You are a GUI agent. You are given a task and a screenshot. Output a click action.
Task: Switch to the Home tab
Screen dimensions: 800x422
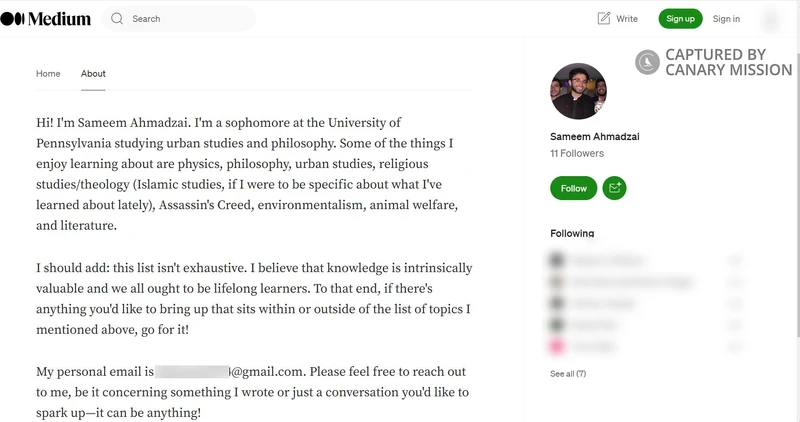tap(48, 74)
